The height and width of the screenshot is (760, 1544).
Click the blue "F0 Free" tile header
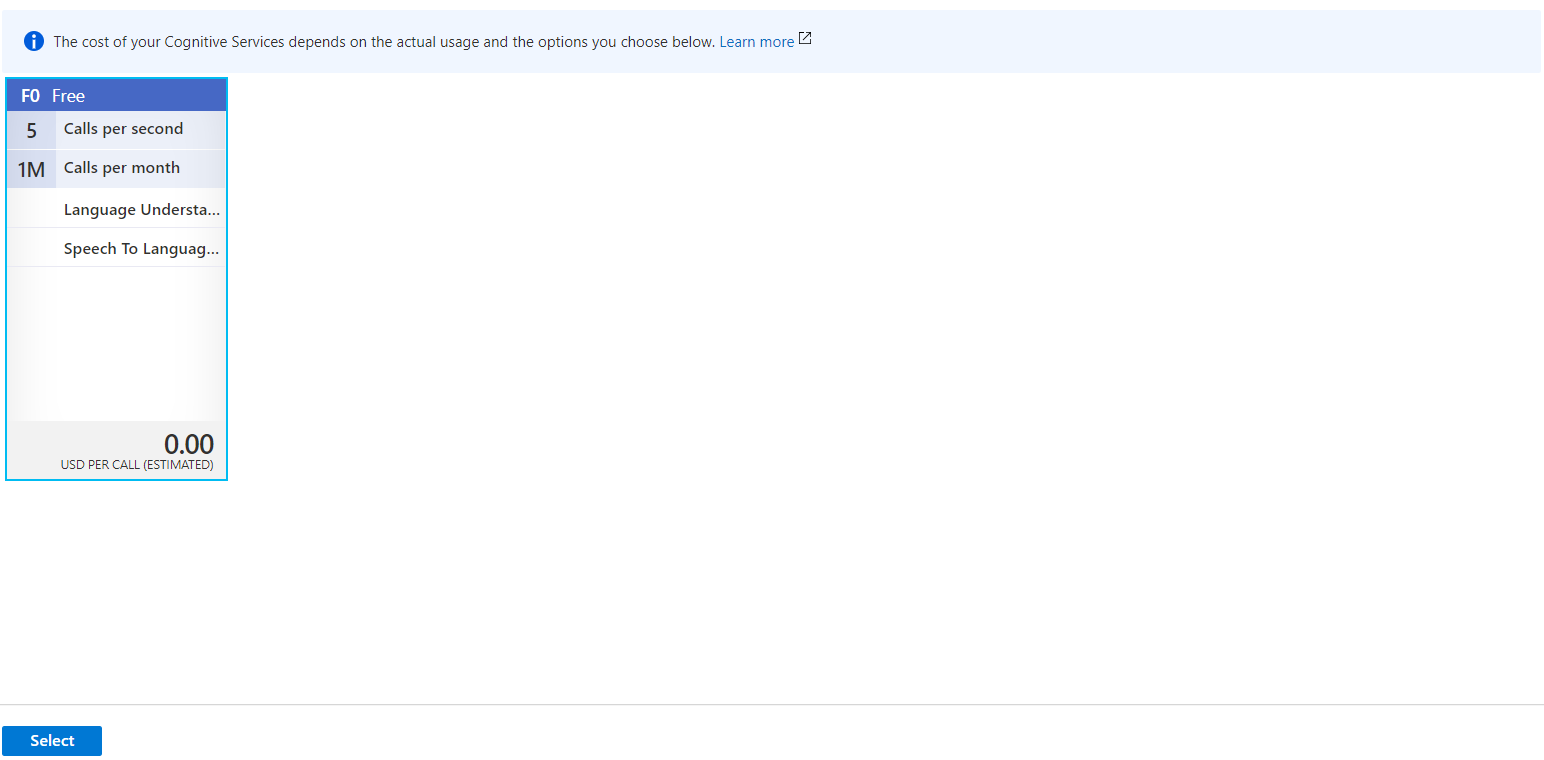[x=116, y=95]
